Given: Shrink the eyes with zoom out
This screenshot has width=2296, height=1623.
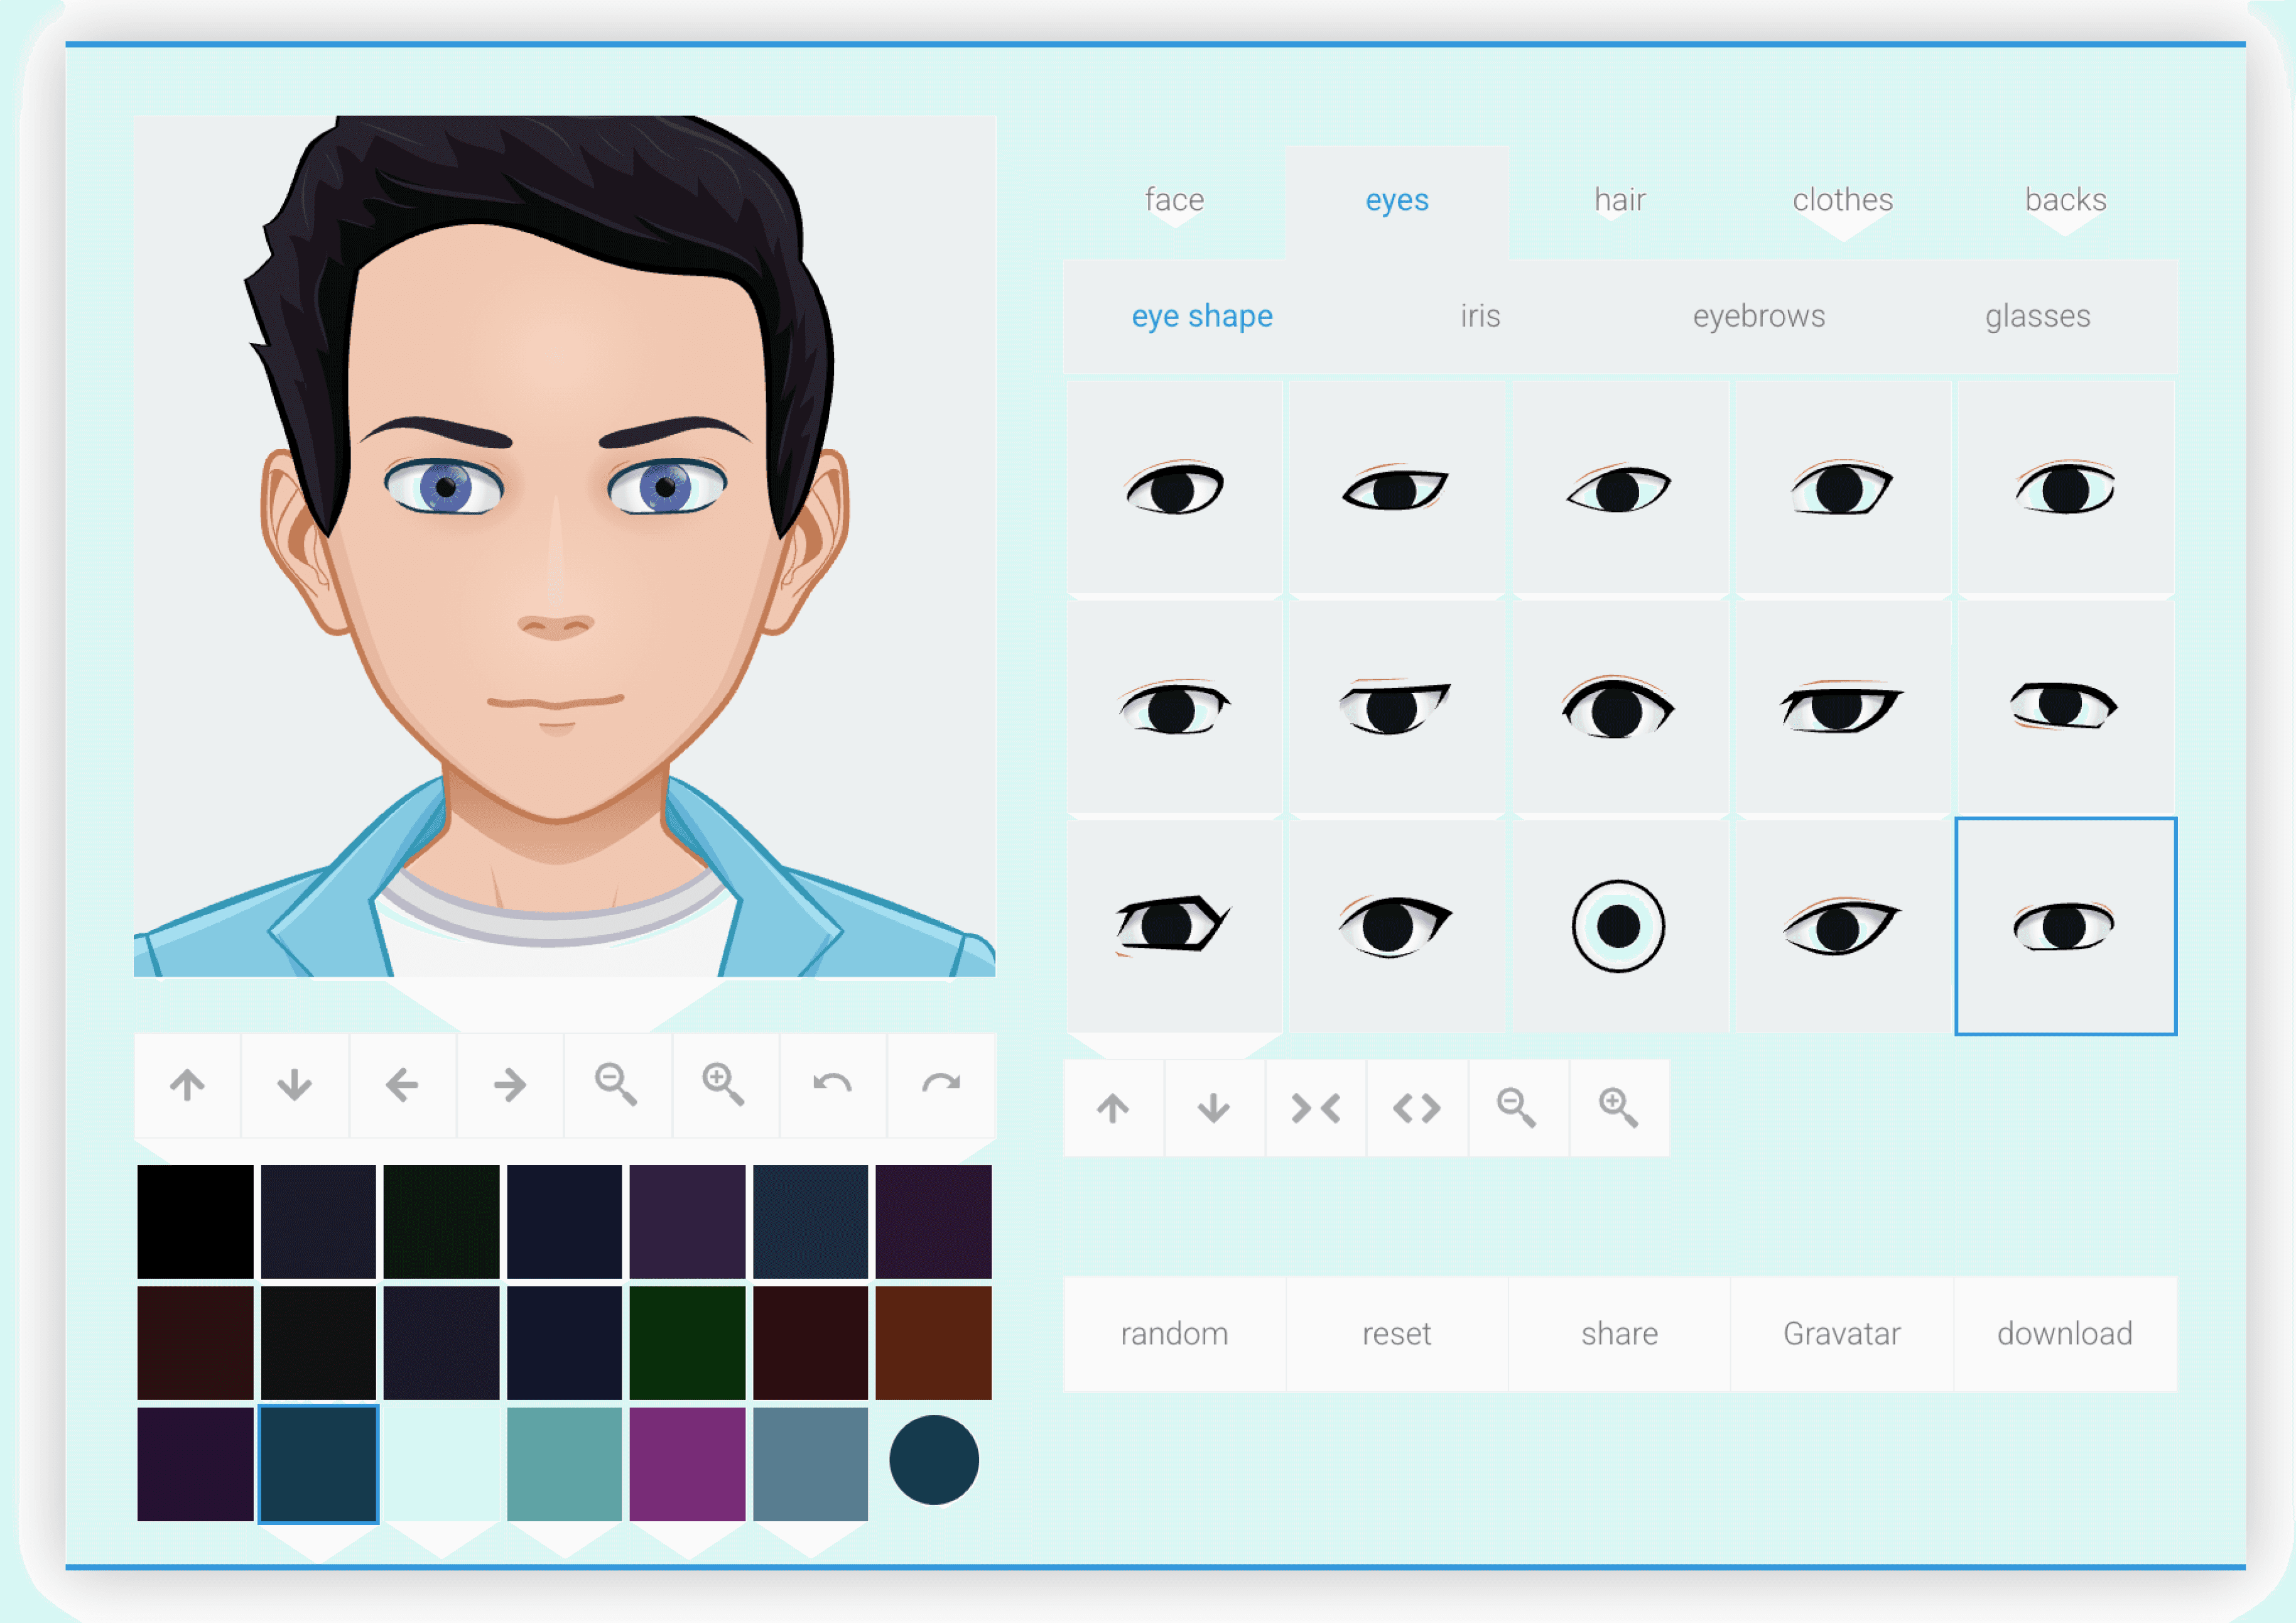Looking at the screenshot, I should click(1517, 1109).
